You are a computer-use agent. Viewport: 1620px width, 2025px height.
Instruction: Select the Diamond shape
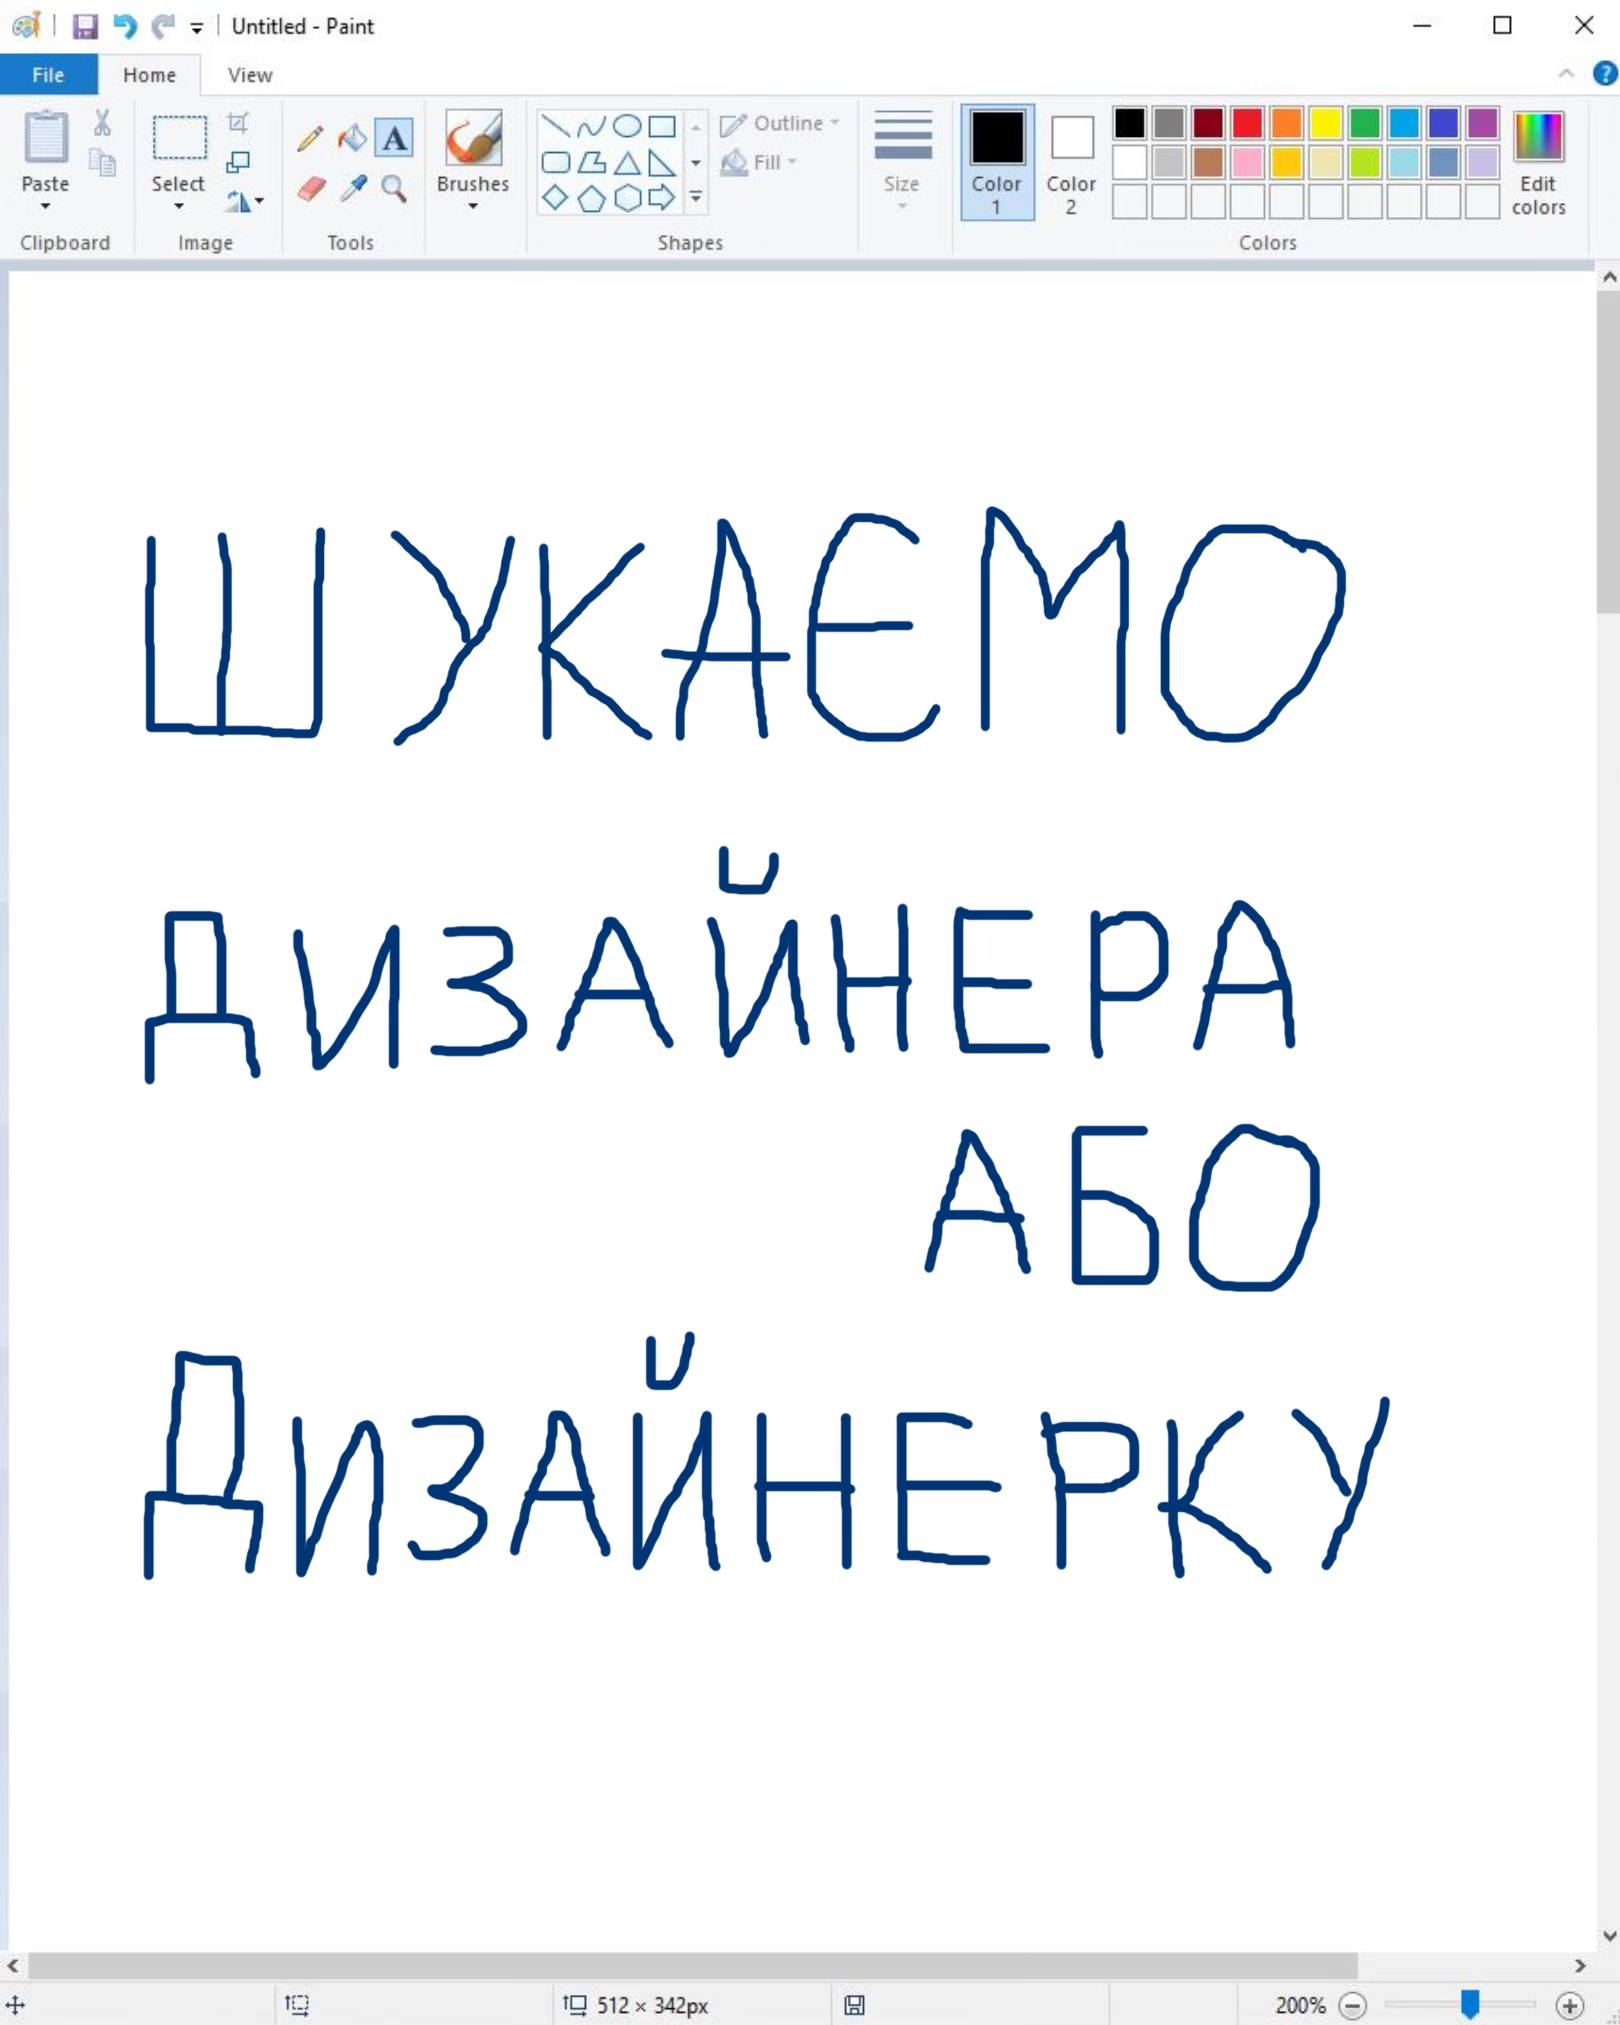[555, 198]
